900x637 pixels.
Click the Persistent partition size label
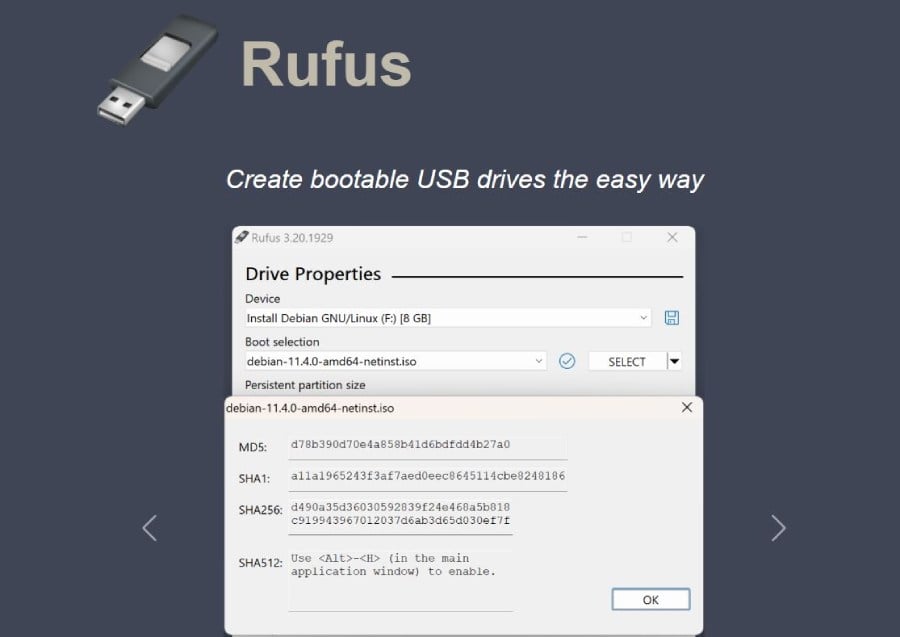pyautogui.click(x=305, y=384)
